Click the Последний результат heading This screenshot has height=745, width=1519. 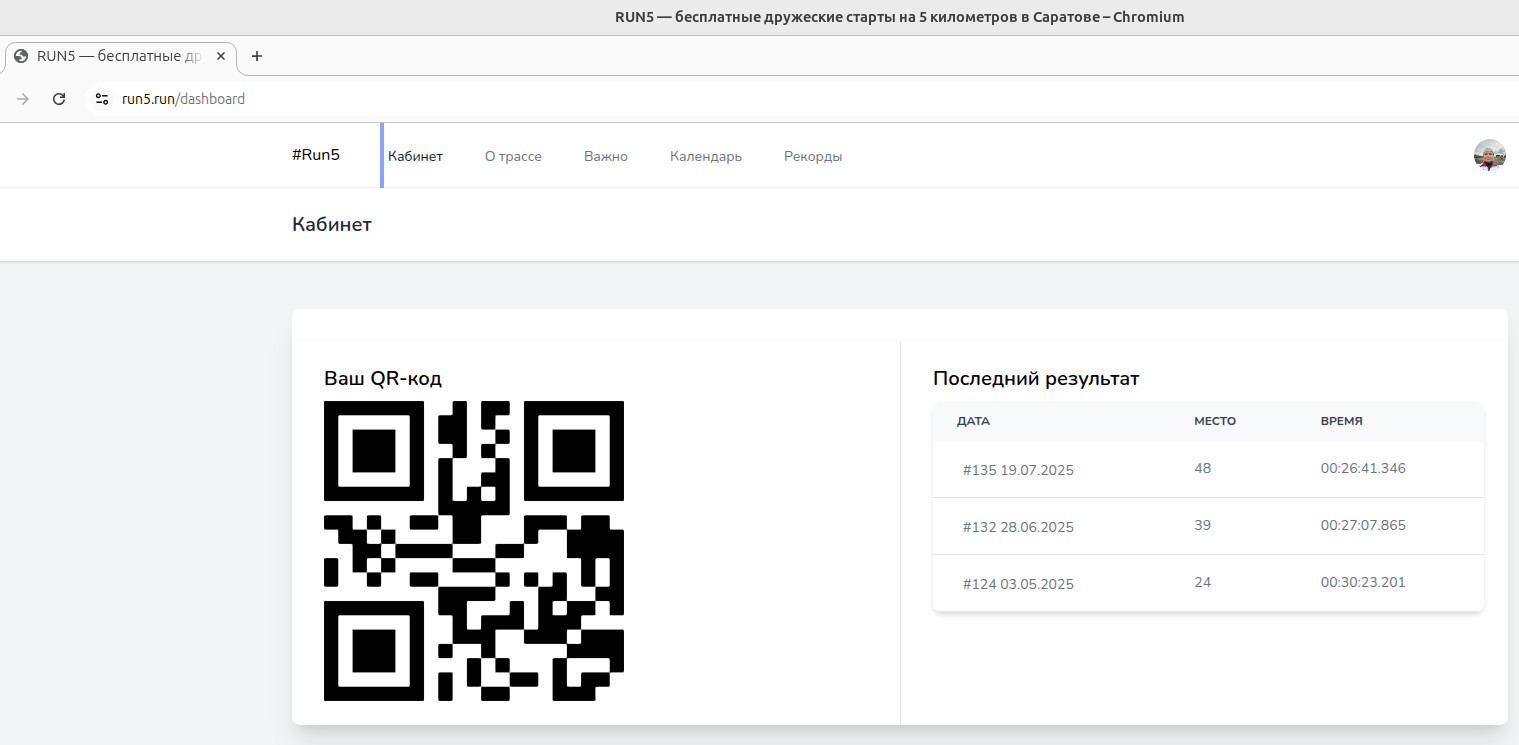(1036, 379)
